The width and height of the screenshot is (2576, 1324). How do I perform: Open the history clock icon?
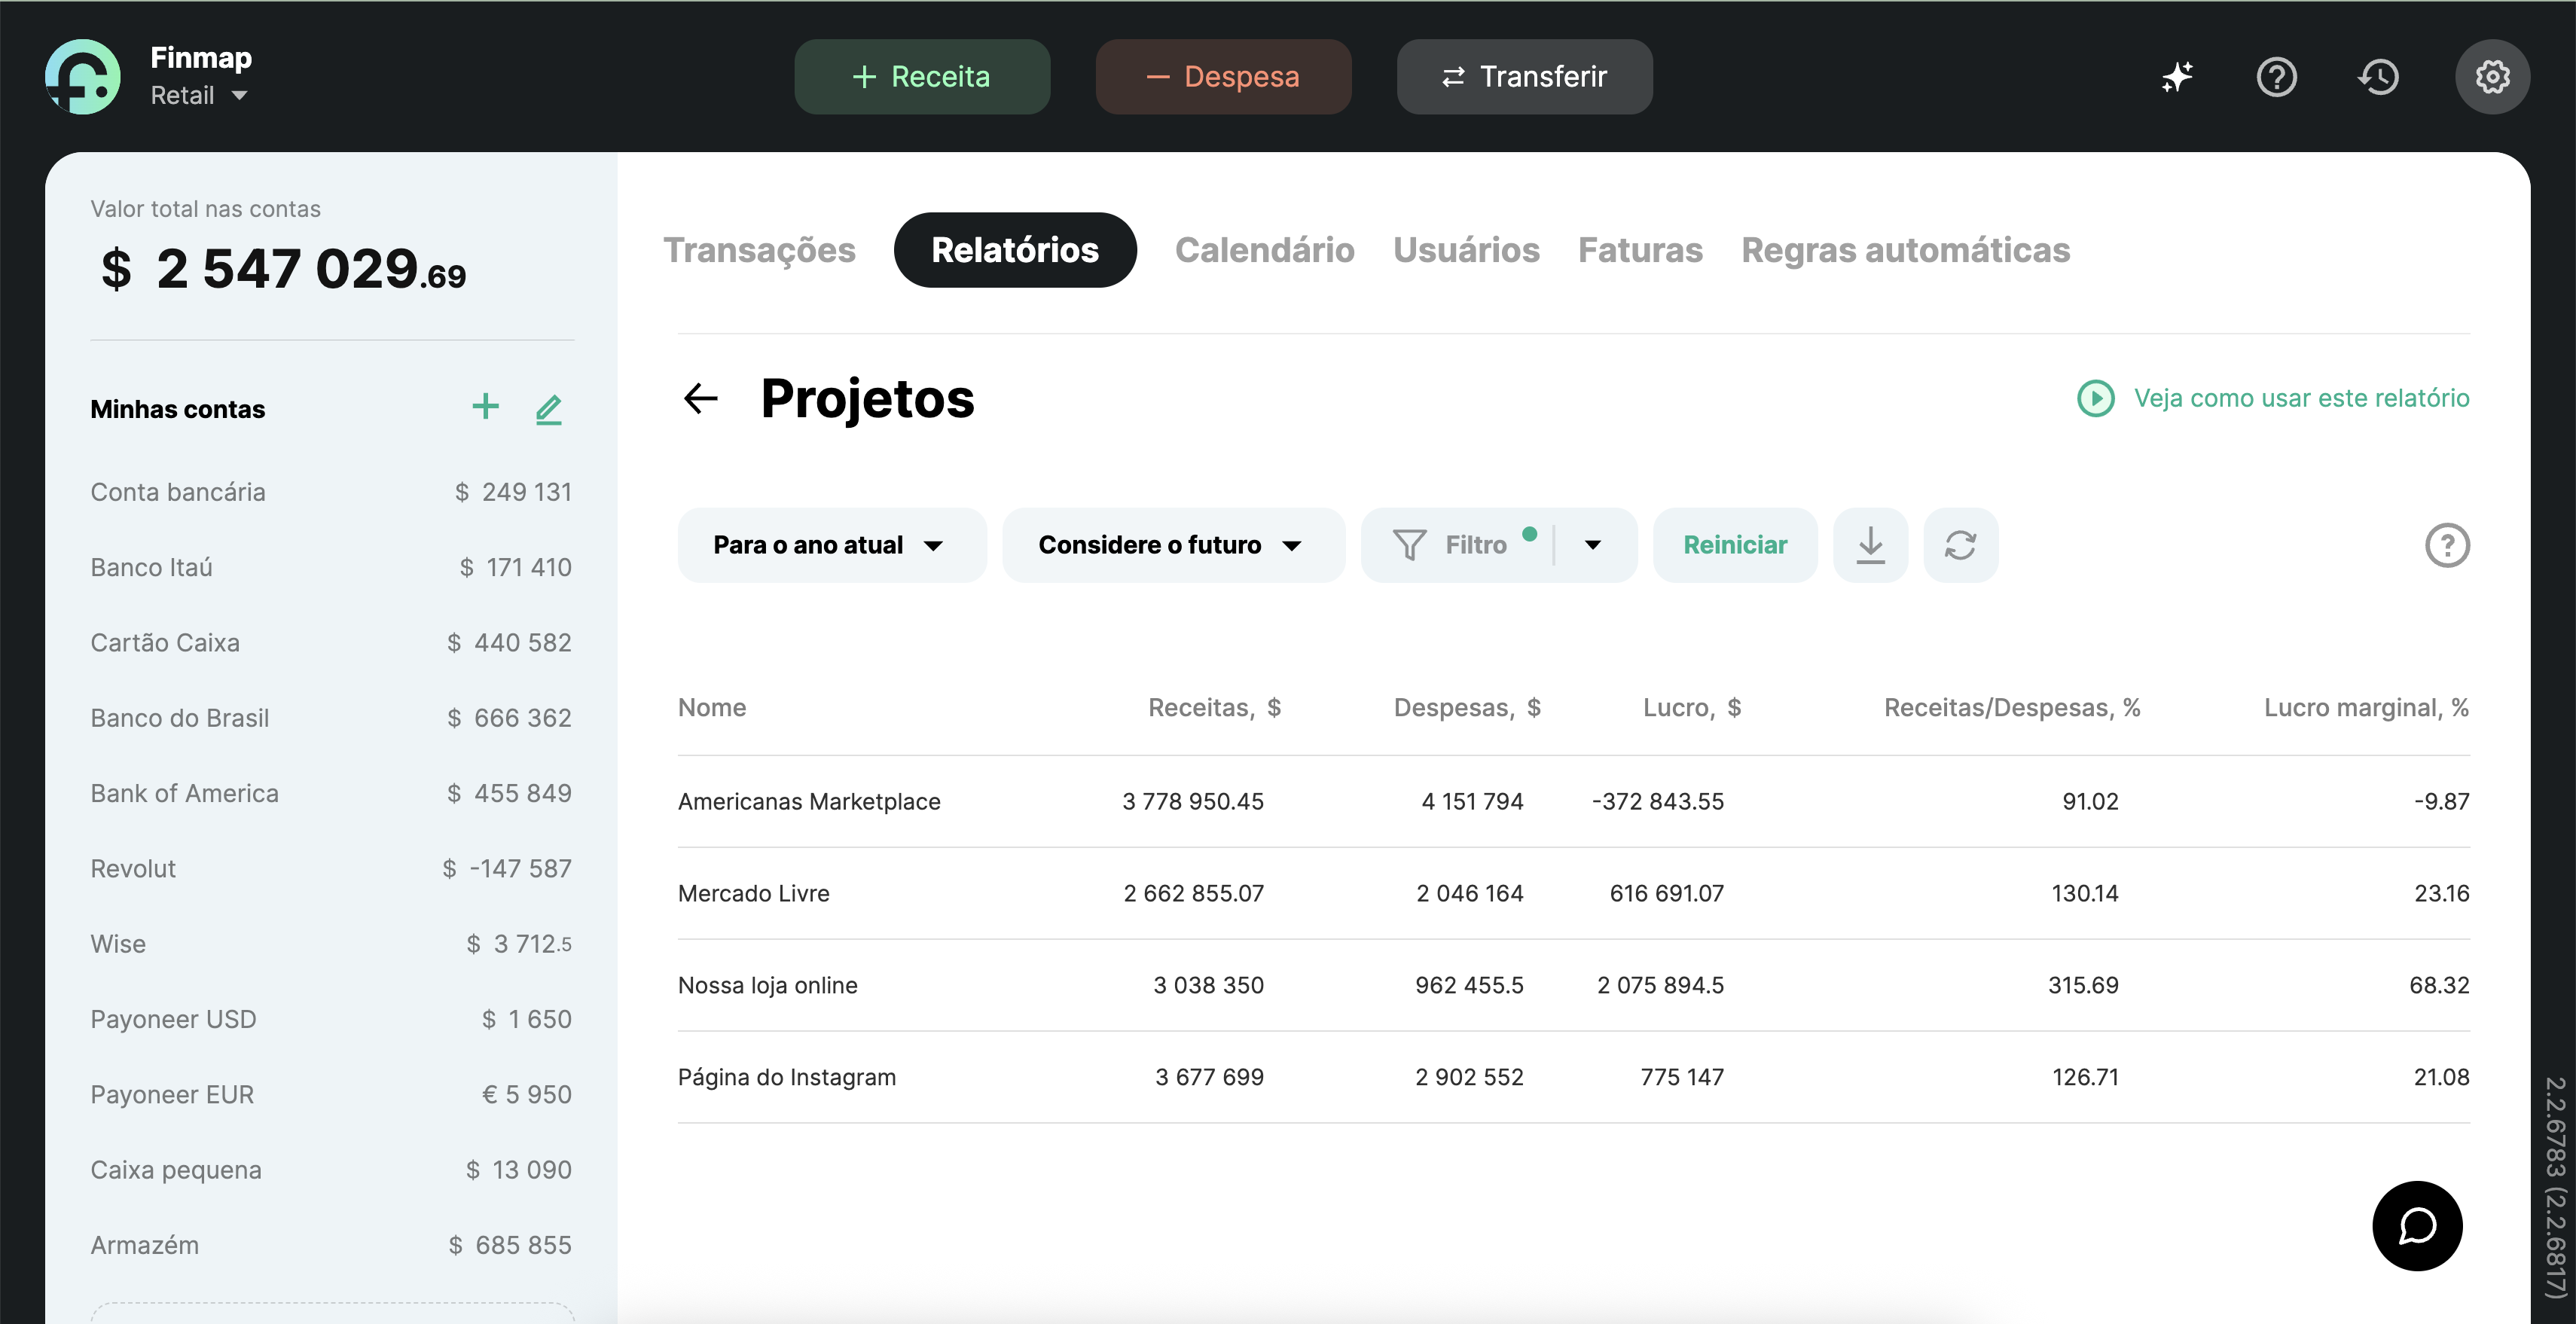pyautogui.click(x=2379, y=77)
